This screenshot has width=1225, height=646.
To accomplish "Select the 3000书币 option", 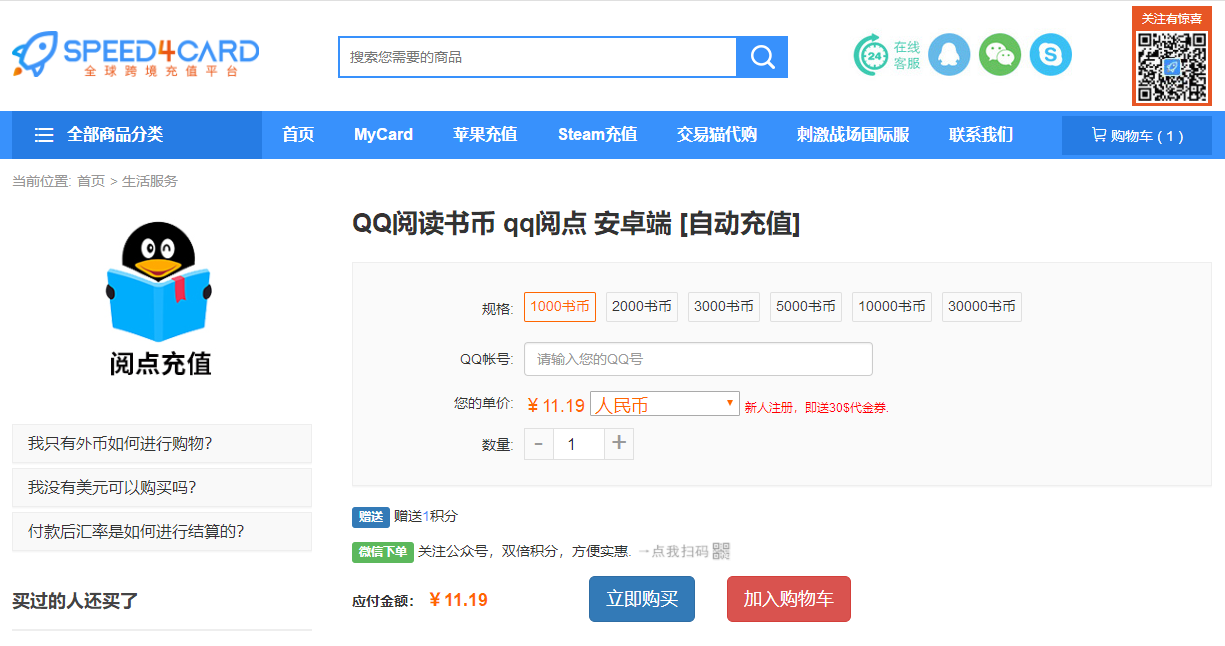I will pos(724,307).
